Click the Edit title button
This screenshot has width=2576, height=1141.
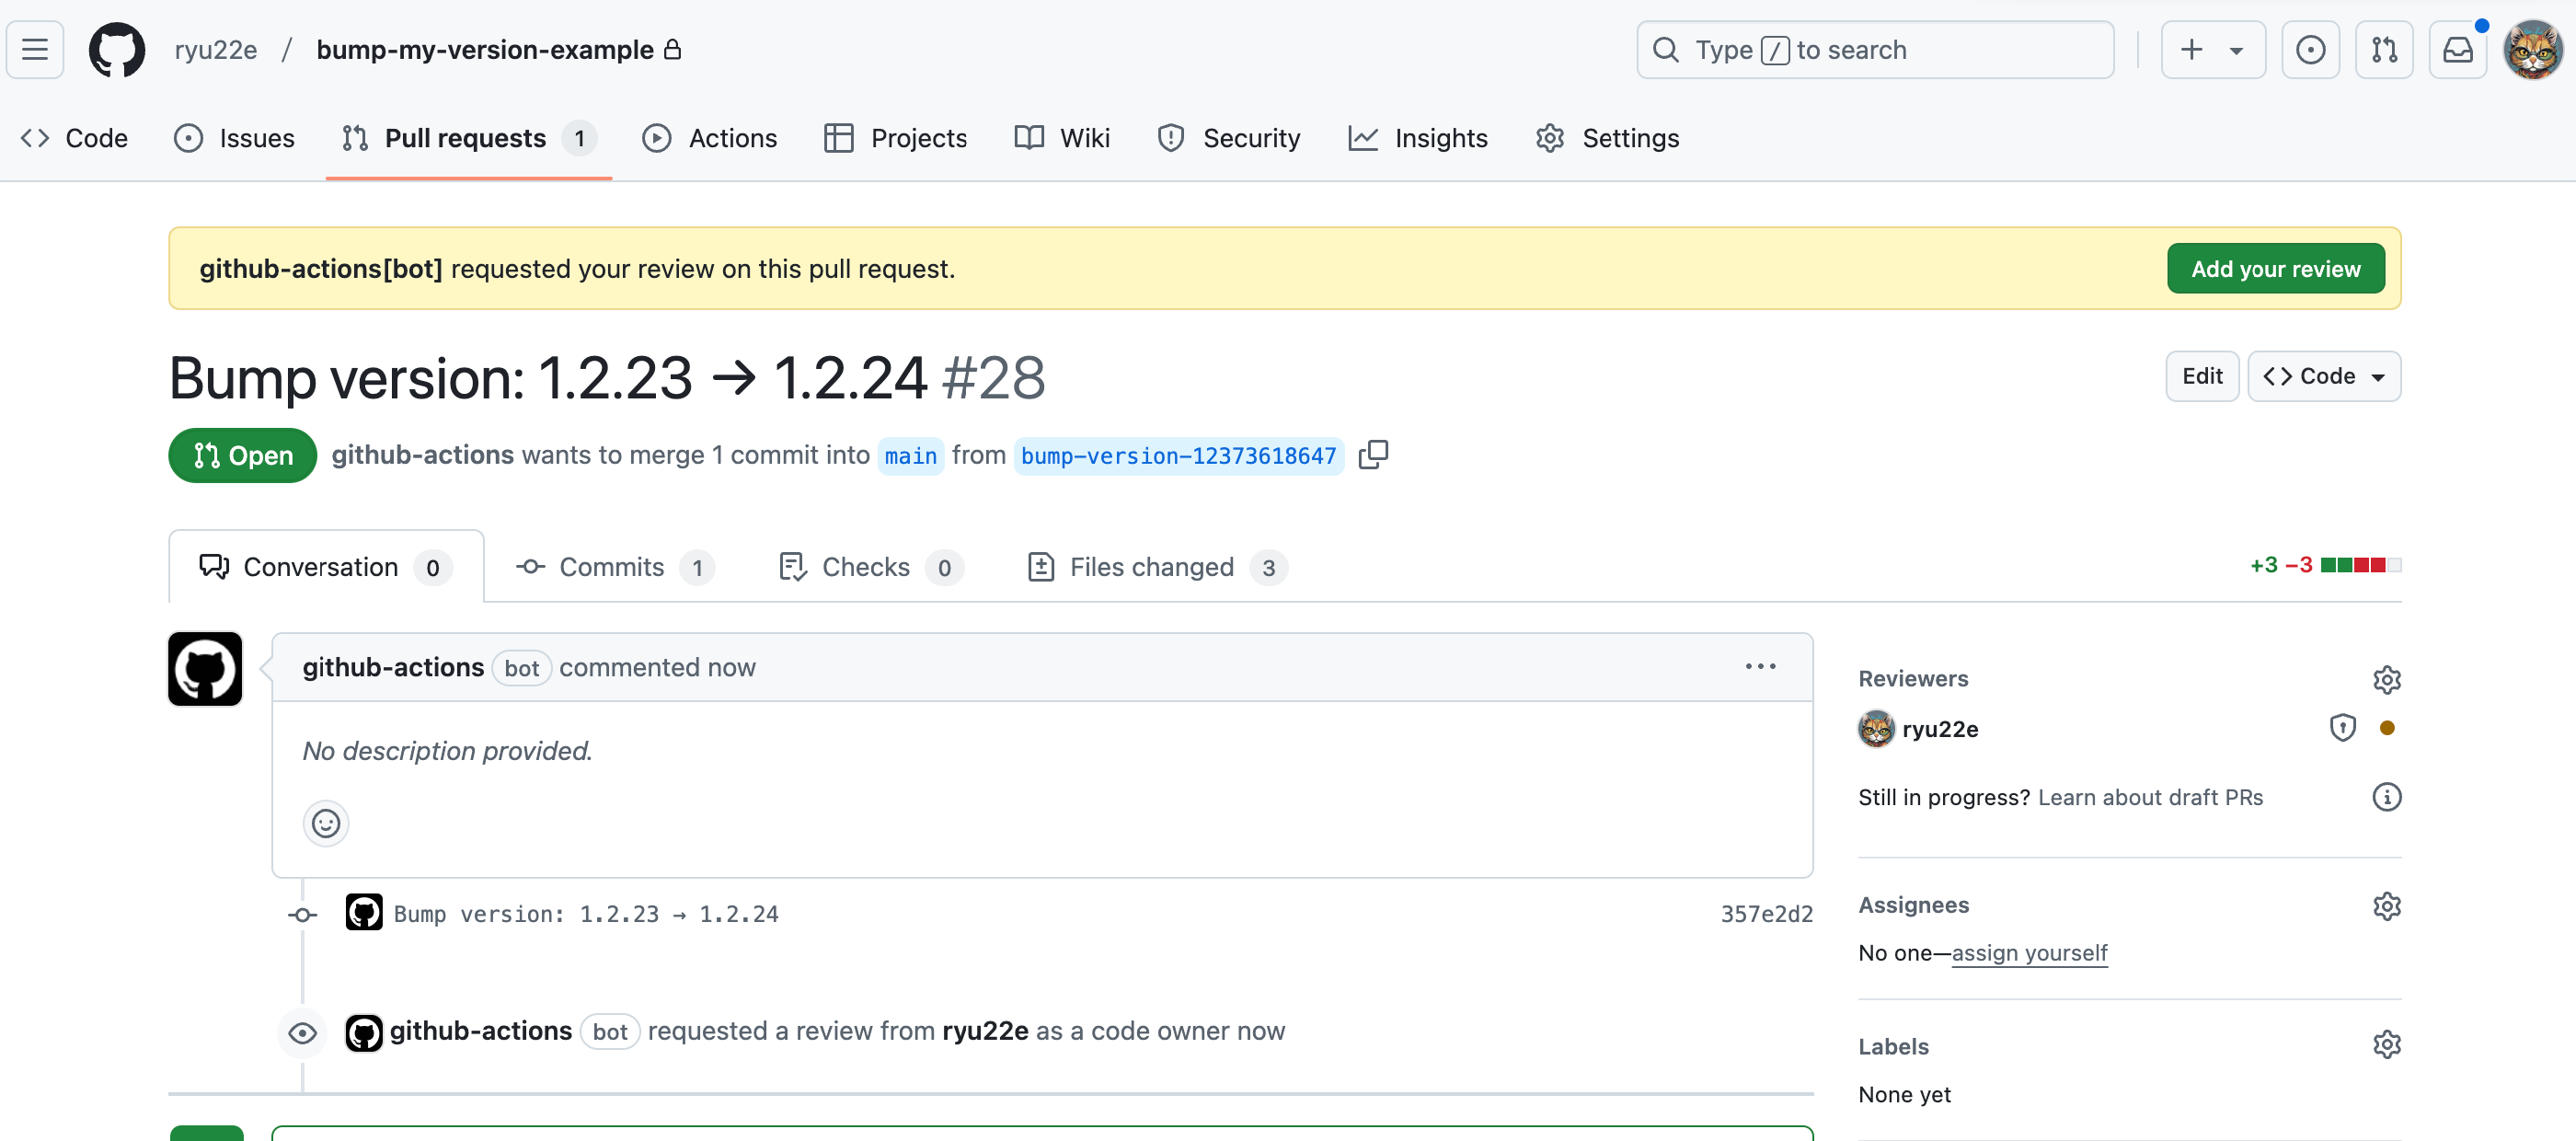pos(2202,376)
